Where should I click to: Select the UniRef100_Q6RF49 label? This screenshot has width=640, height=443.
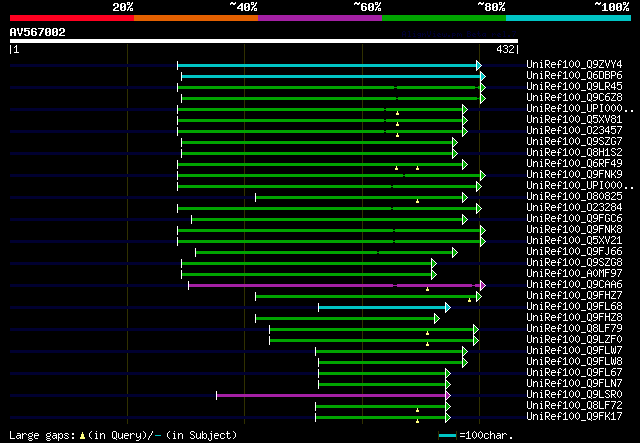pos(574,164)
